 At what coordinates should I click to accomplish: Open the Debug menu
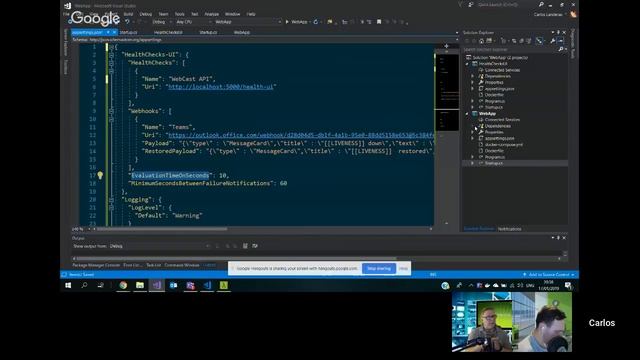tap(146, 14)
